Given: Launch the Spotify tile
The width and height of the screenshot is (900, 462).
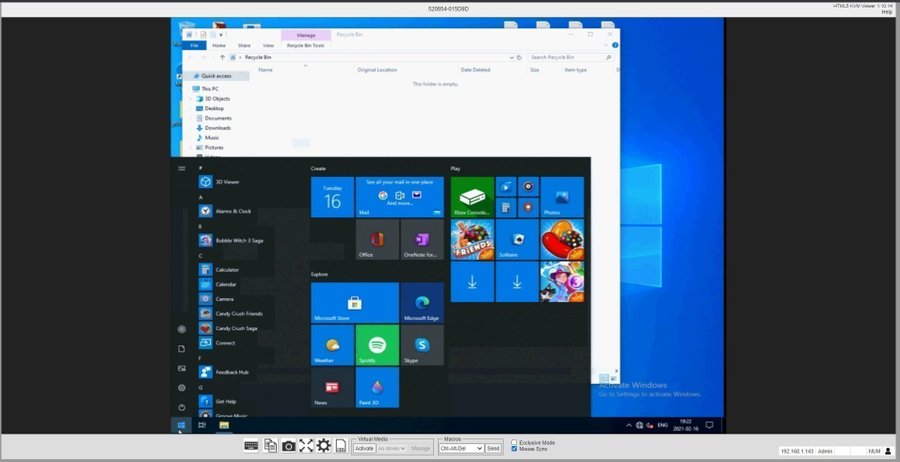Looking at the screenshot, I should 377,345.
